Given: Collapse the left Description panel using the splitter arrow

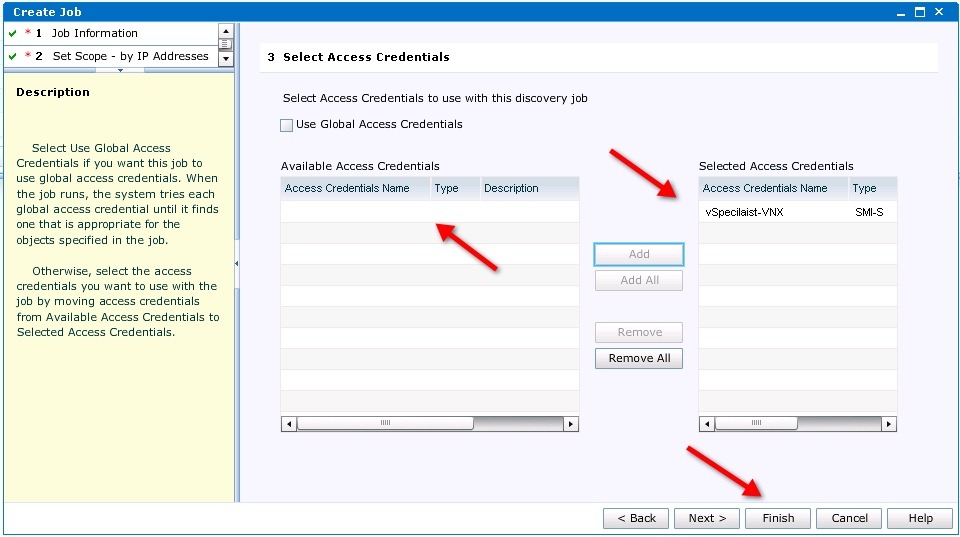Looking at the screenshot, I should point(237,263).
